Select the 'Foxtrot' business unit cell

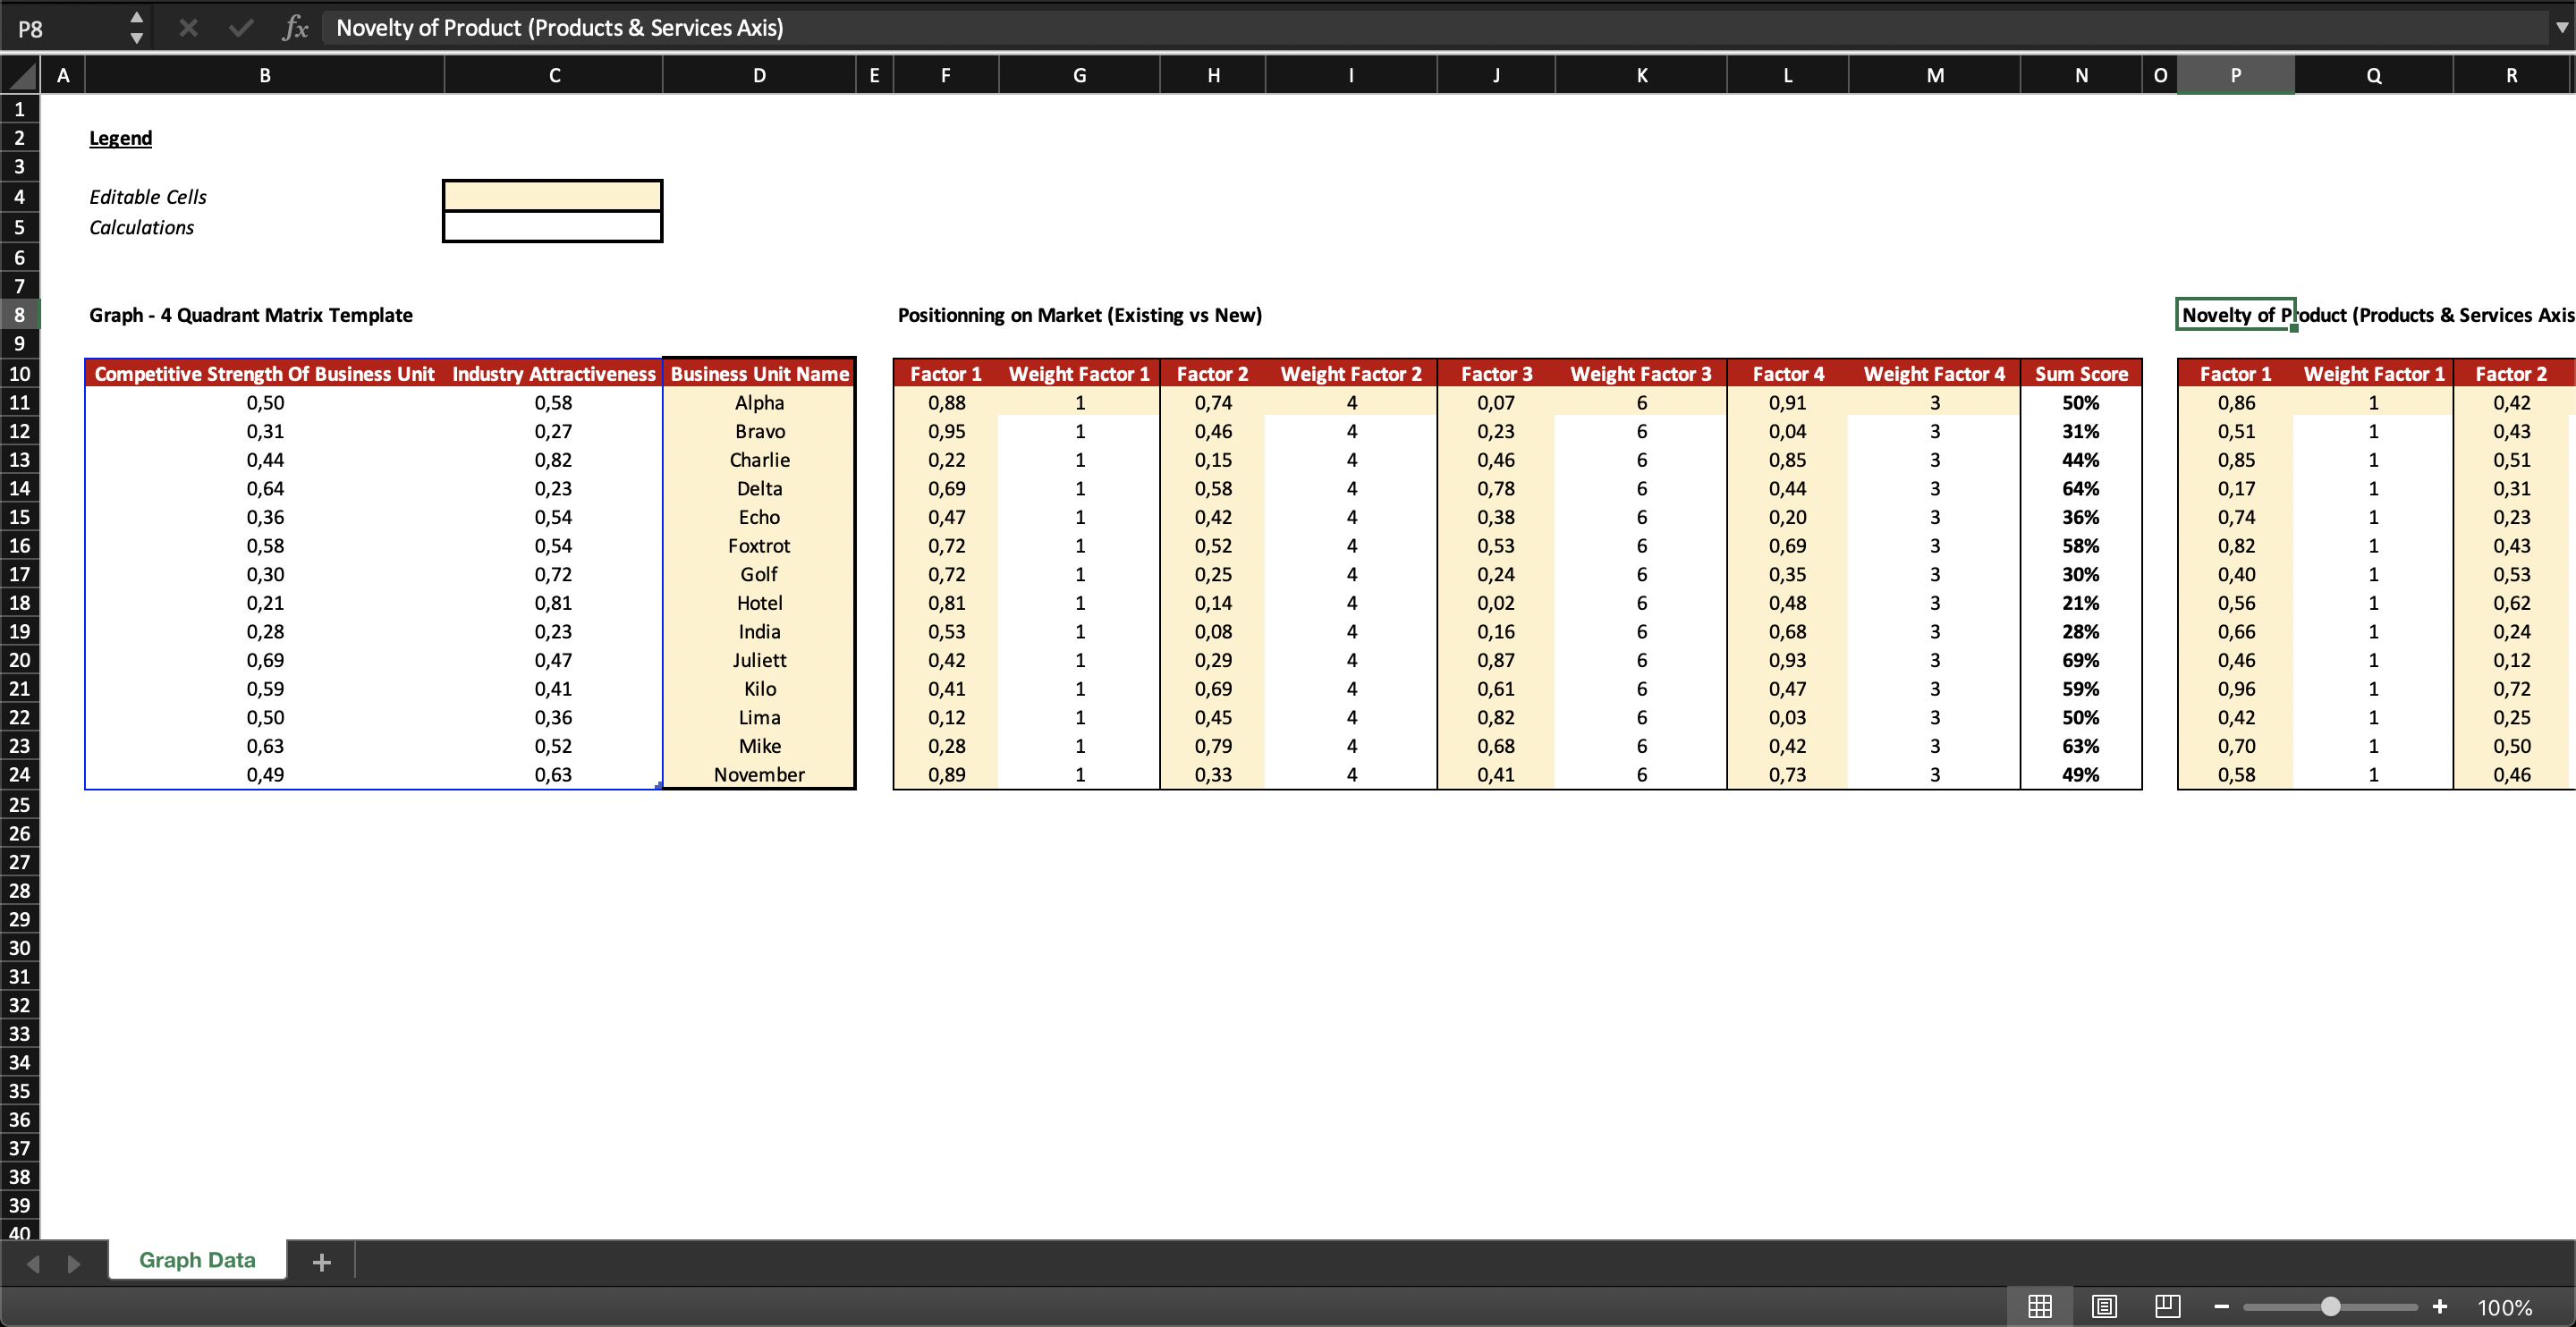[759, 546]
